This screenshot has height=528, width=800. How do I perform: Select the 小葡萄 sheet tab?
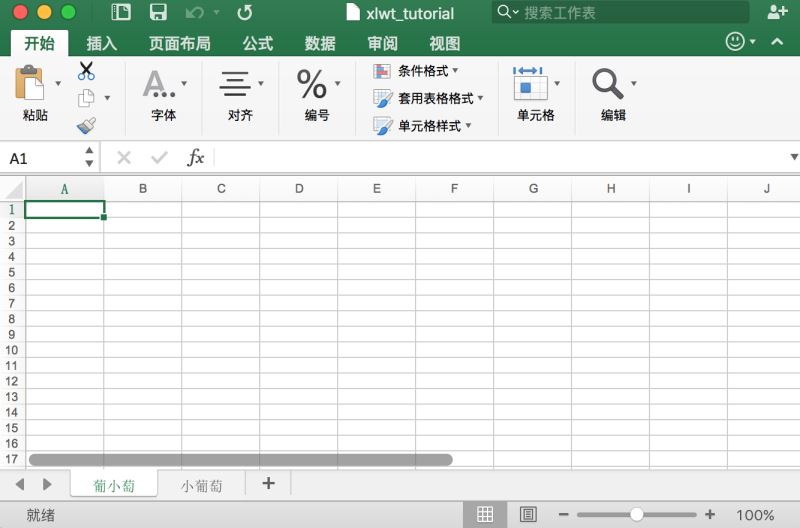tap(202, 485)
